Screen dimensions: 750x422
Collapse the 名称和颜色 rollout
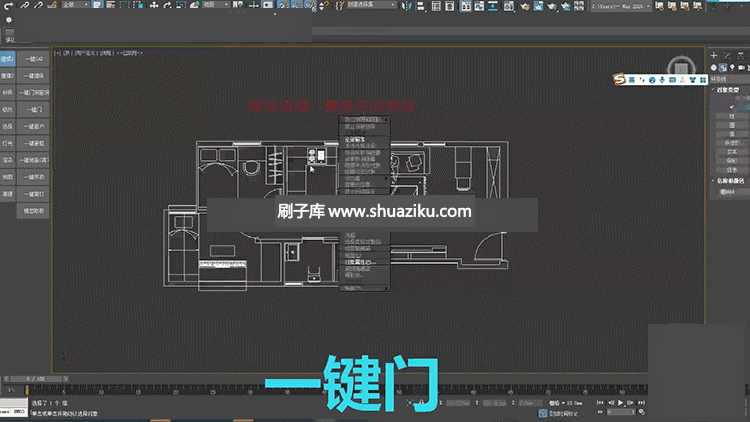pyautogui.click(x=729, y=181)
